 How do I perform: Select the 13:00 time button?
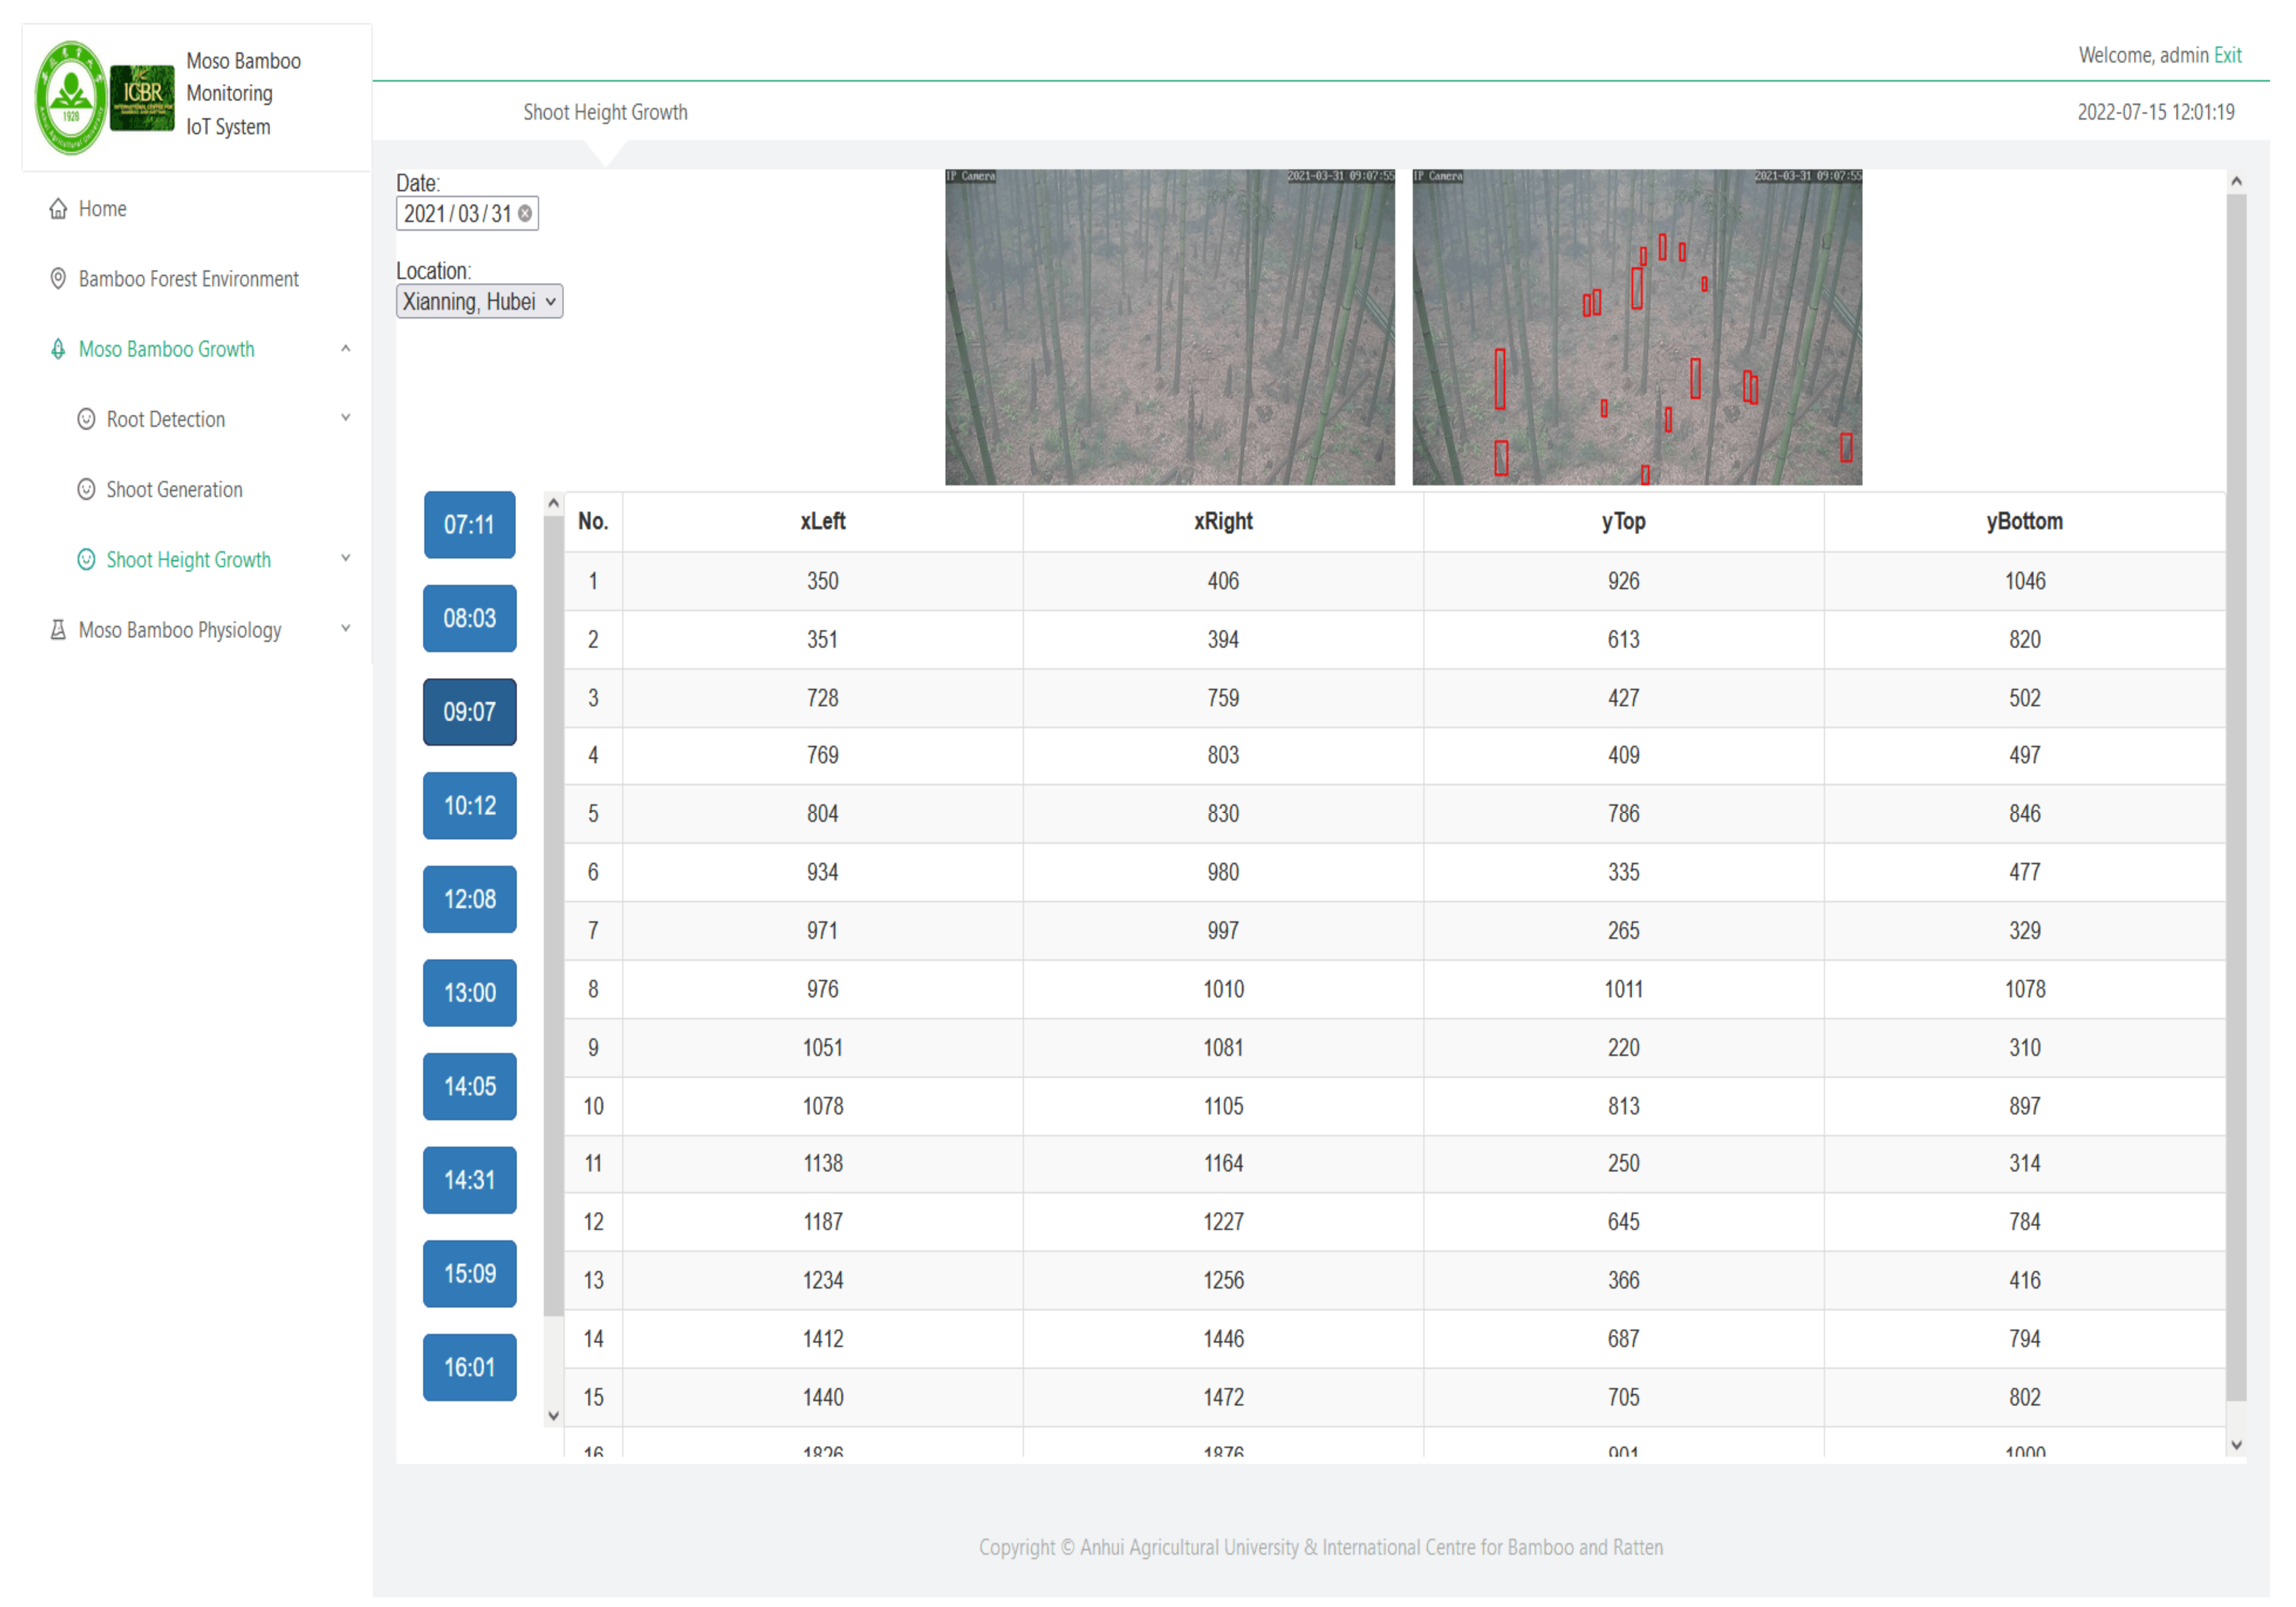470,993
